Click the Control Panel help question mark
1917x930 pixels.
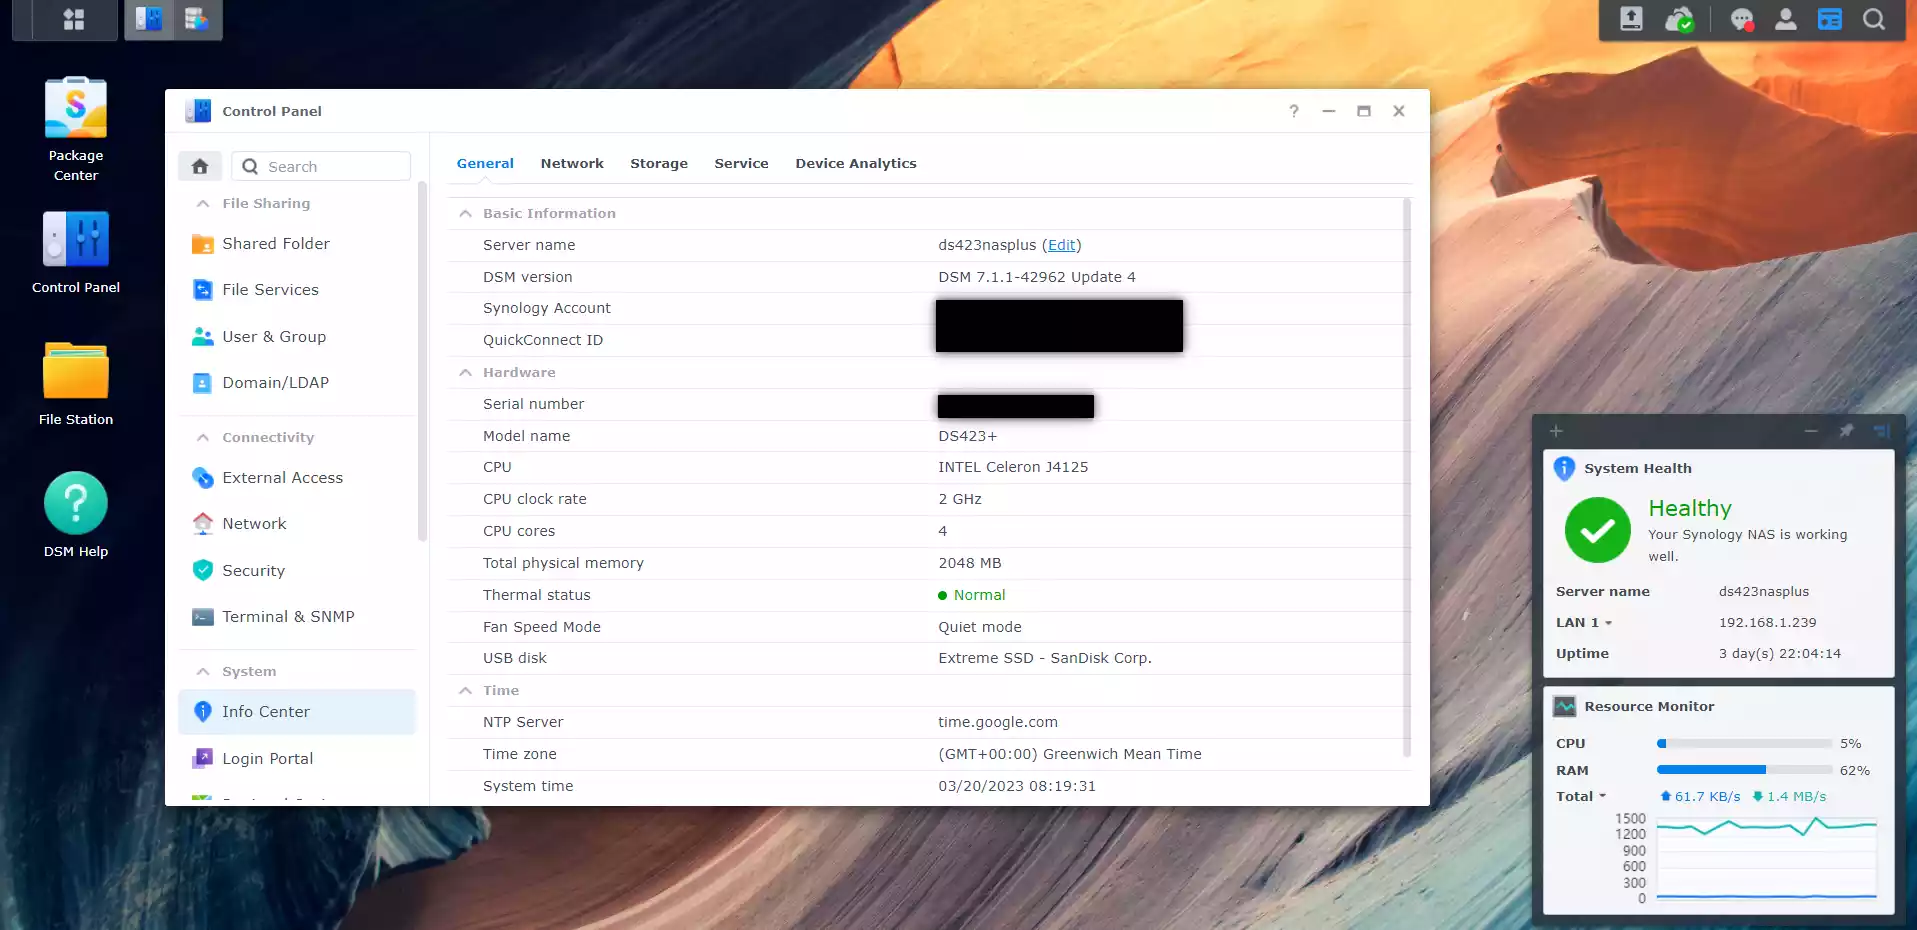1294,111
